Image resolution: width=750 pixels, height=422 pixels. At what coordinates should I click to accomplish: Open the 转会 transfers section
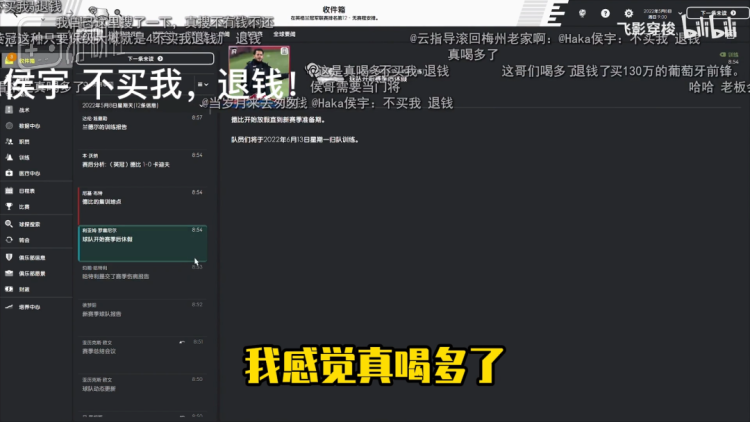pyautogui.click(x=24, y=240)
